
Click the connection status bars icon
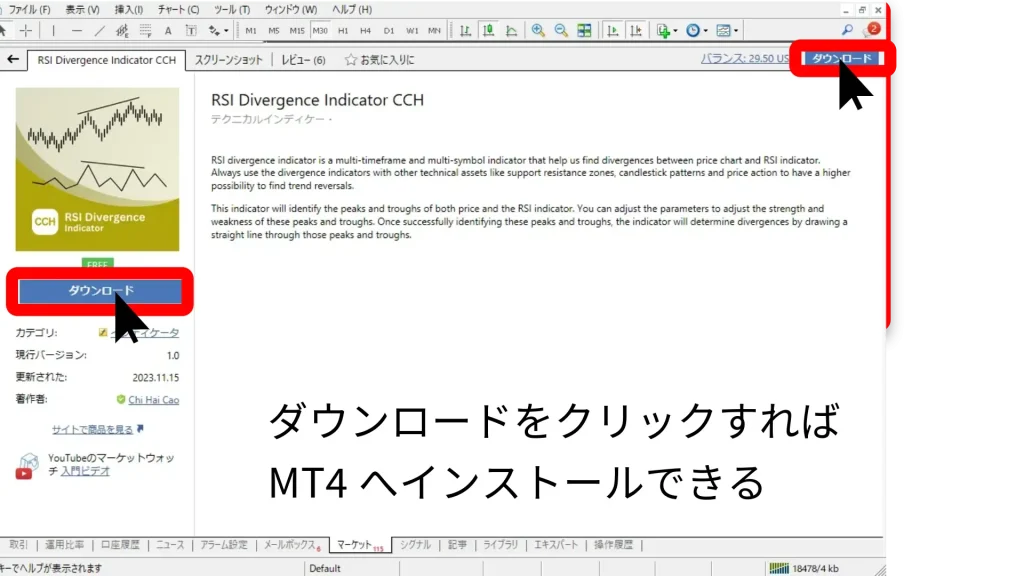pos(778,568)
